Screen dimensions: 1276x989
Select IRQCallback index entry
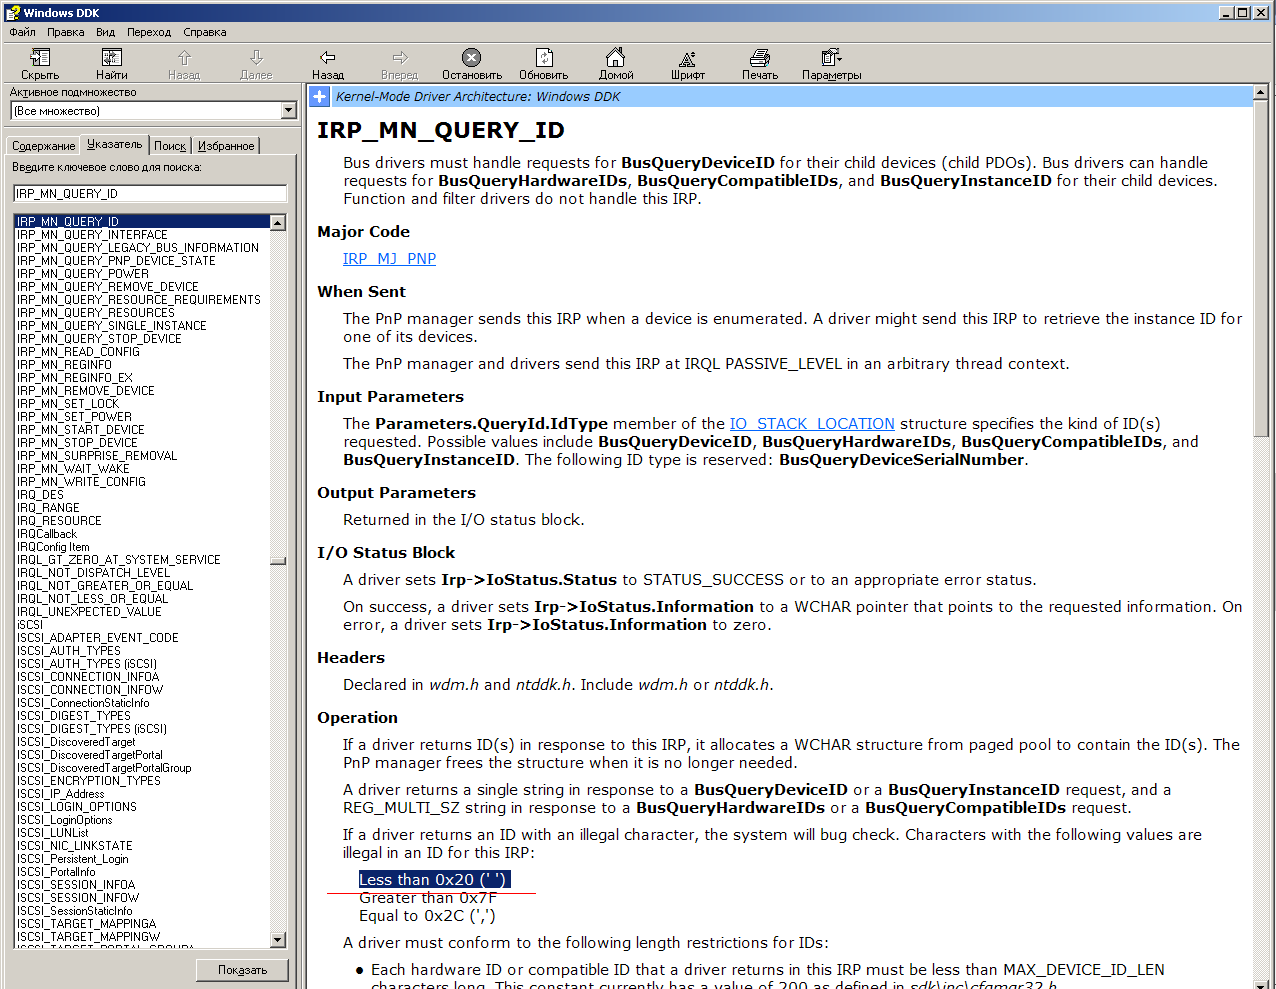click(47, 534)
